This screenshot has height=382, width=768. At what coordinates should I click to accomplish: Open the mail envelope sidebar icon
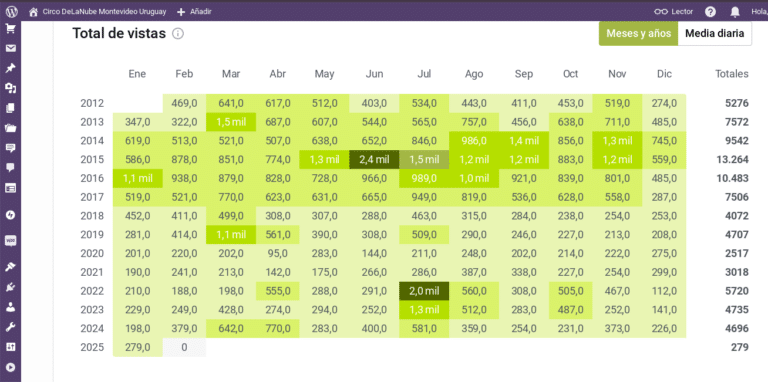point(10,48)
